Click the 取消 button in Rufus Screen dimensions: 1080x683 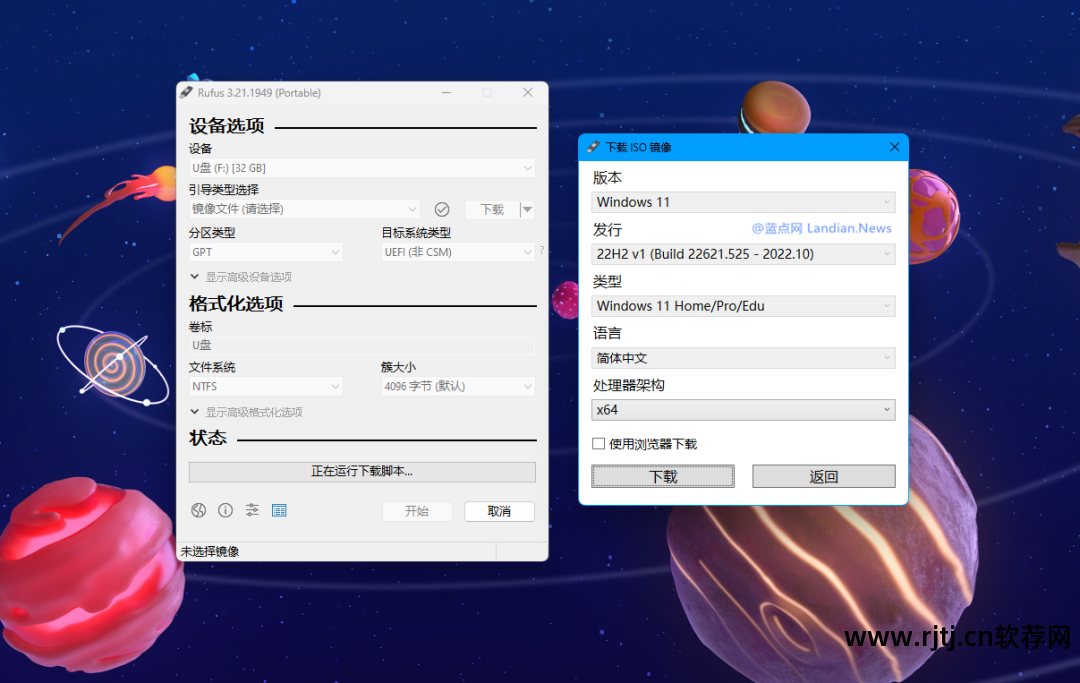499,511
